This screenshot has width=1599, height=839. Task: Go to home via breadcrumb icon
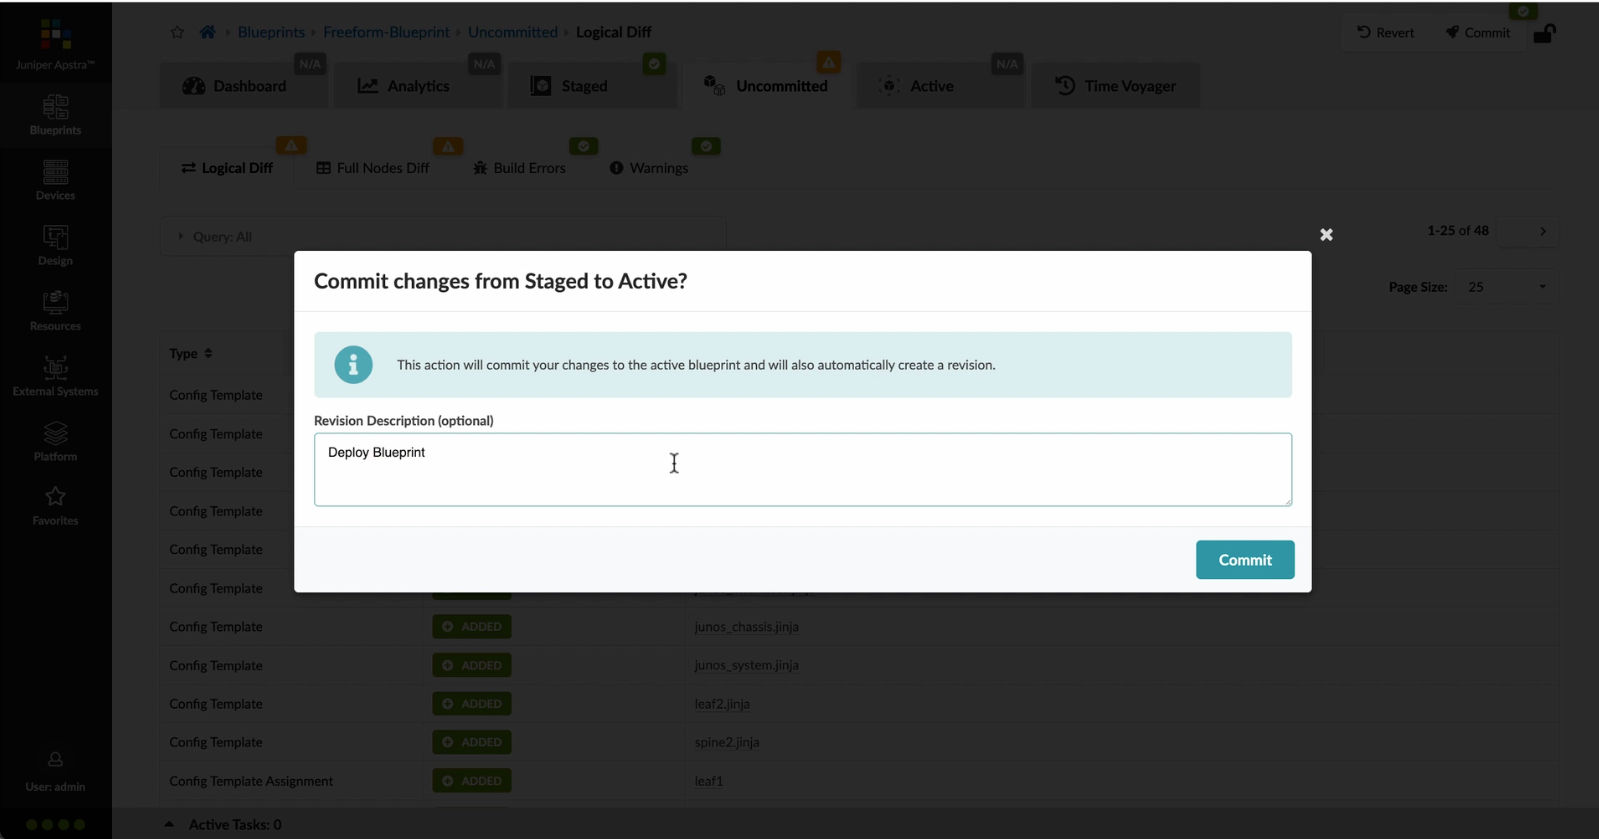point(207,32)
